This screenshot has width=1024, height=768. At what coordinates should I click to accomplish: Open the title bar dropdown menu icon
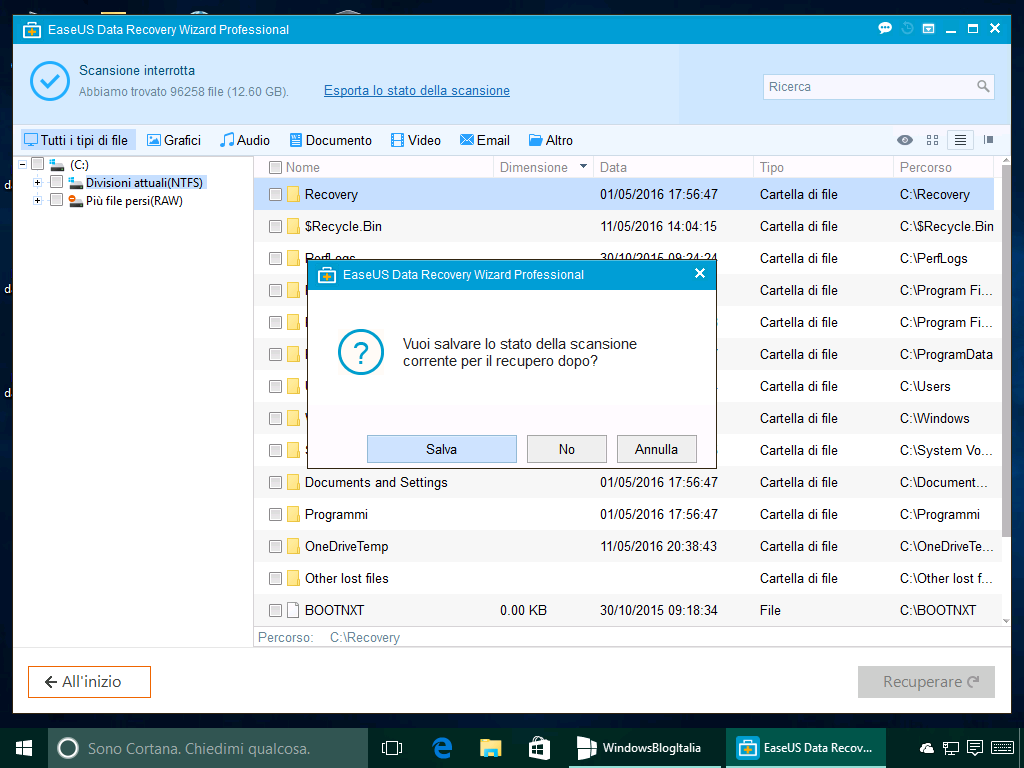(928, 29)
